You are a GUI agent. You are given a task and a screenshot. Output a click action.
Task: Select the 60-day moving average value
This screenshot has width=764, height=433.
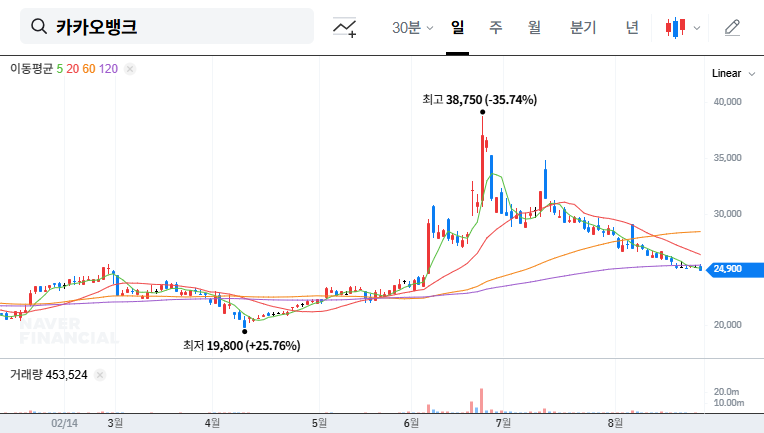pos(89,69)
